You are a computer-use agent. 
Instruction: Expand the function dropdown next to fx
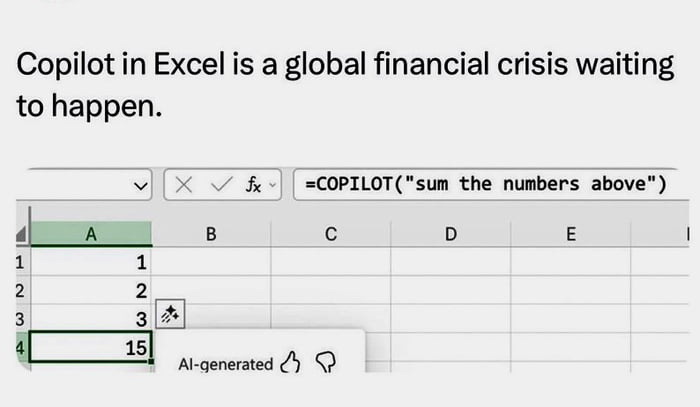point(274,185)
